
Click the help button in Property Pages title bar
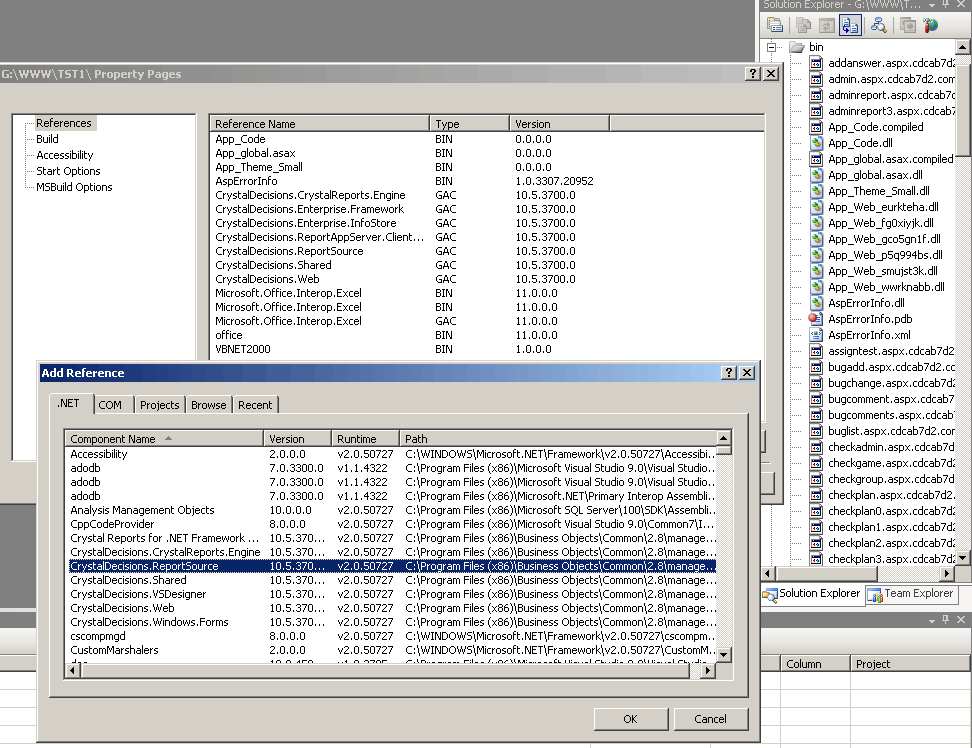click(x=753, y=74)
